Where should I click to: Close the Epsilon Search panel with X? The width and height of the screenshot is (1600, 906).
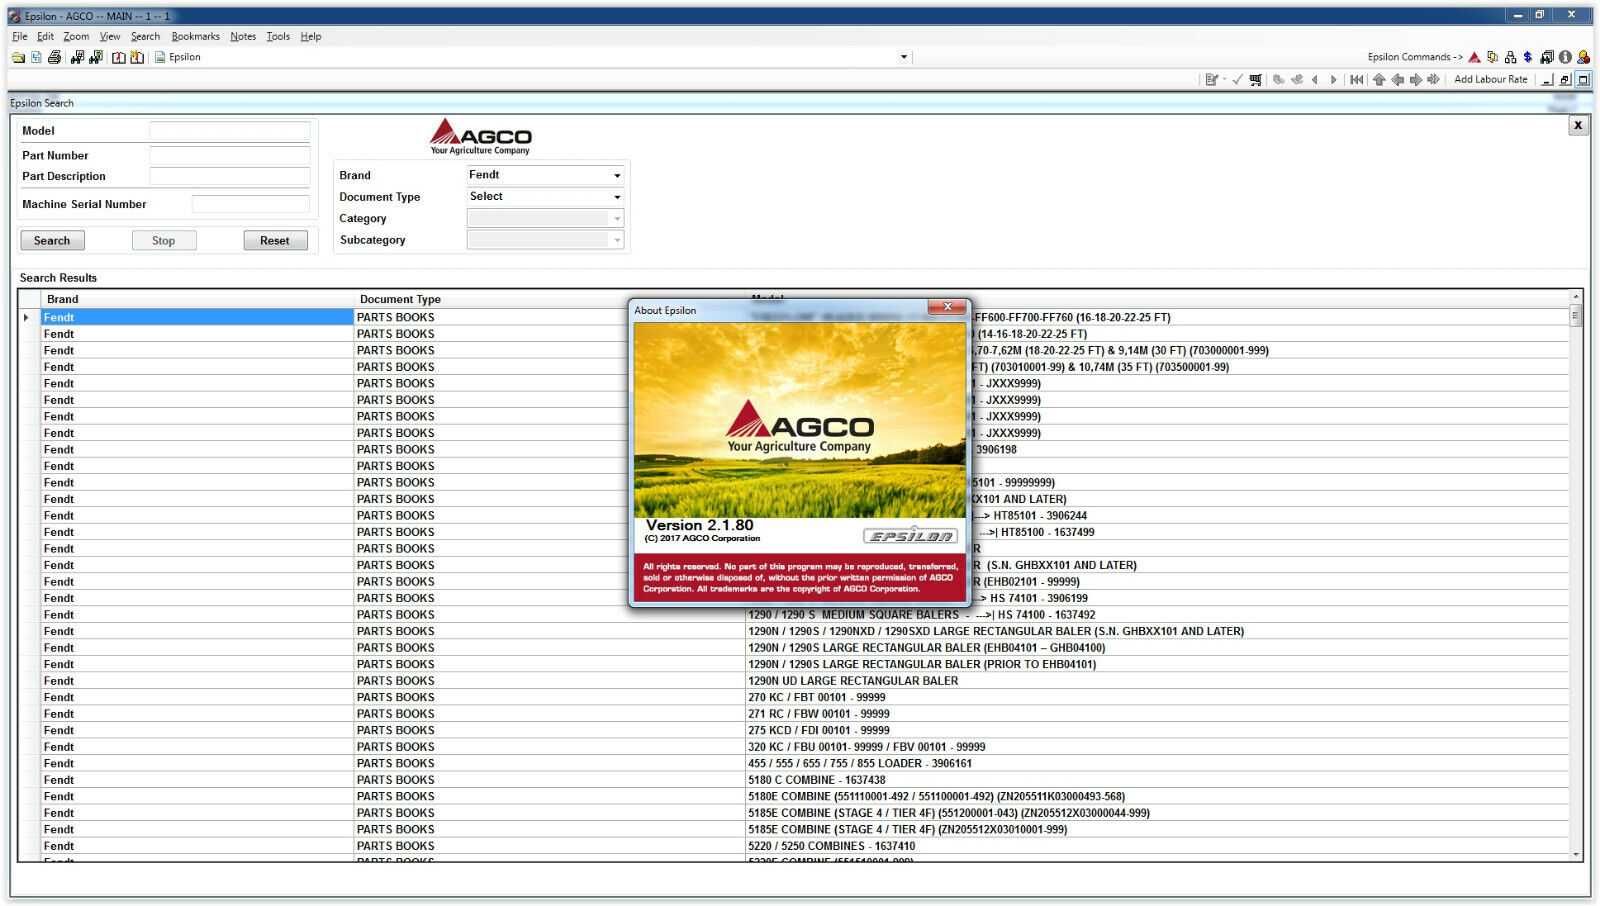pyautogui.click(x=1578, y=125)
